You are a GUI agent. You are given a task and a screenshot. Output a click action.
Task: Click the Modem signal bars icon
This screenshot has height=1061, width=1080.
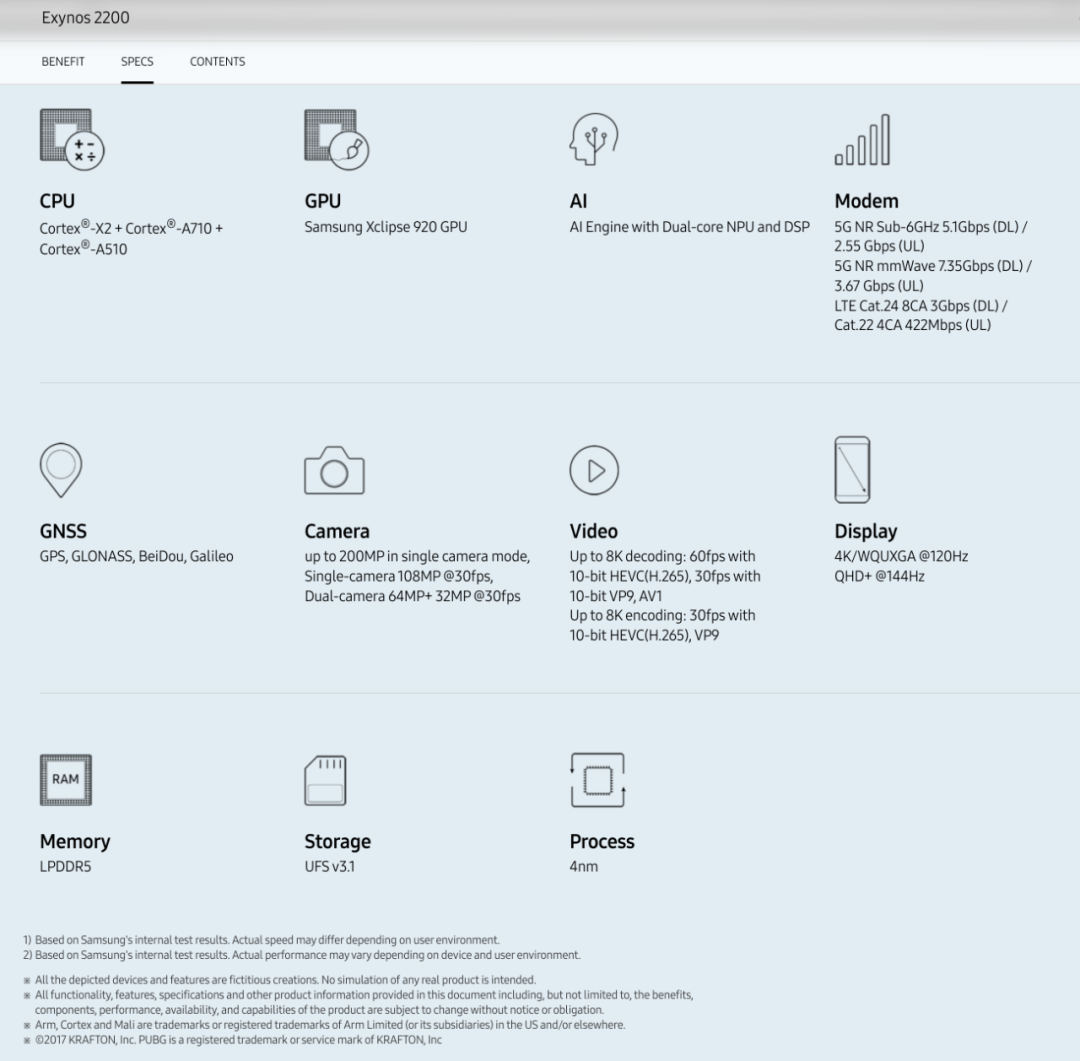pos(862,140)
